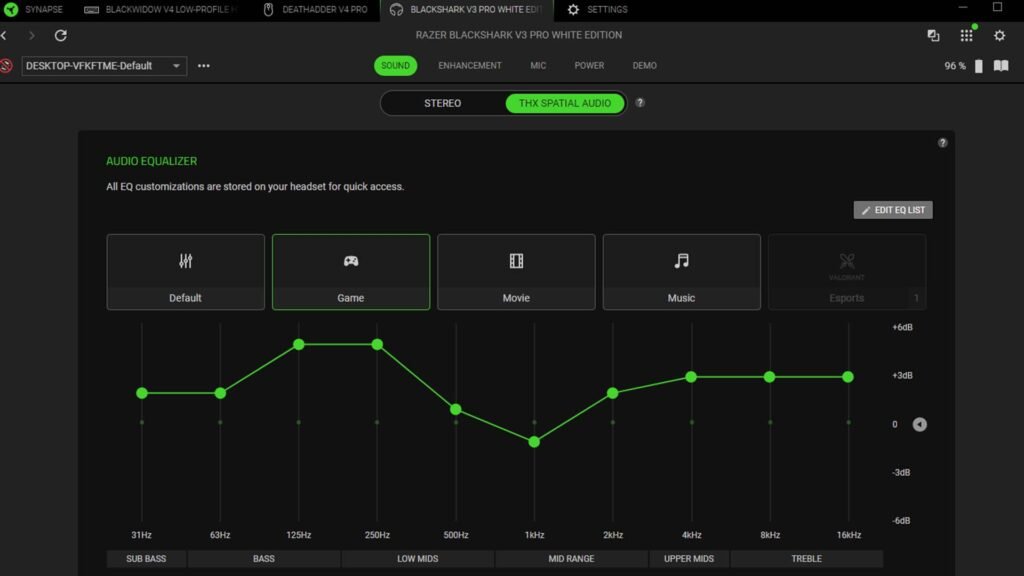Open the Power tab

[589, 65]
